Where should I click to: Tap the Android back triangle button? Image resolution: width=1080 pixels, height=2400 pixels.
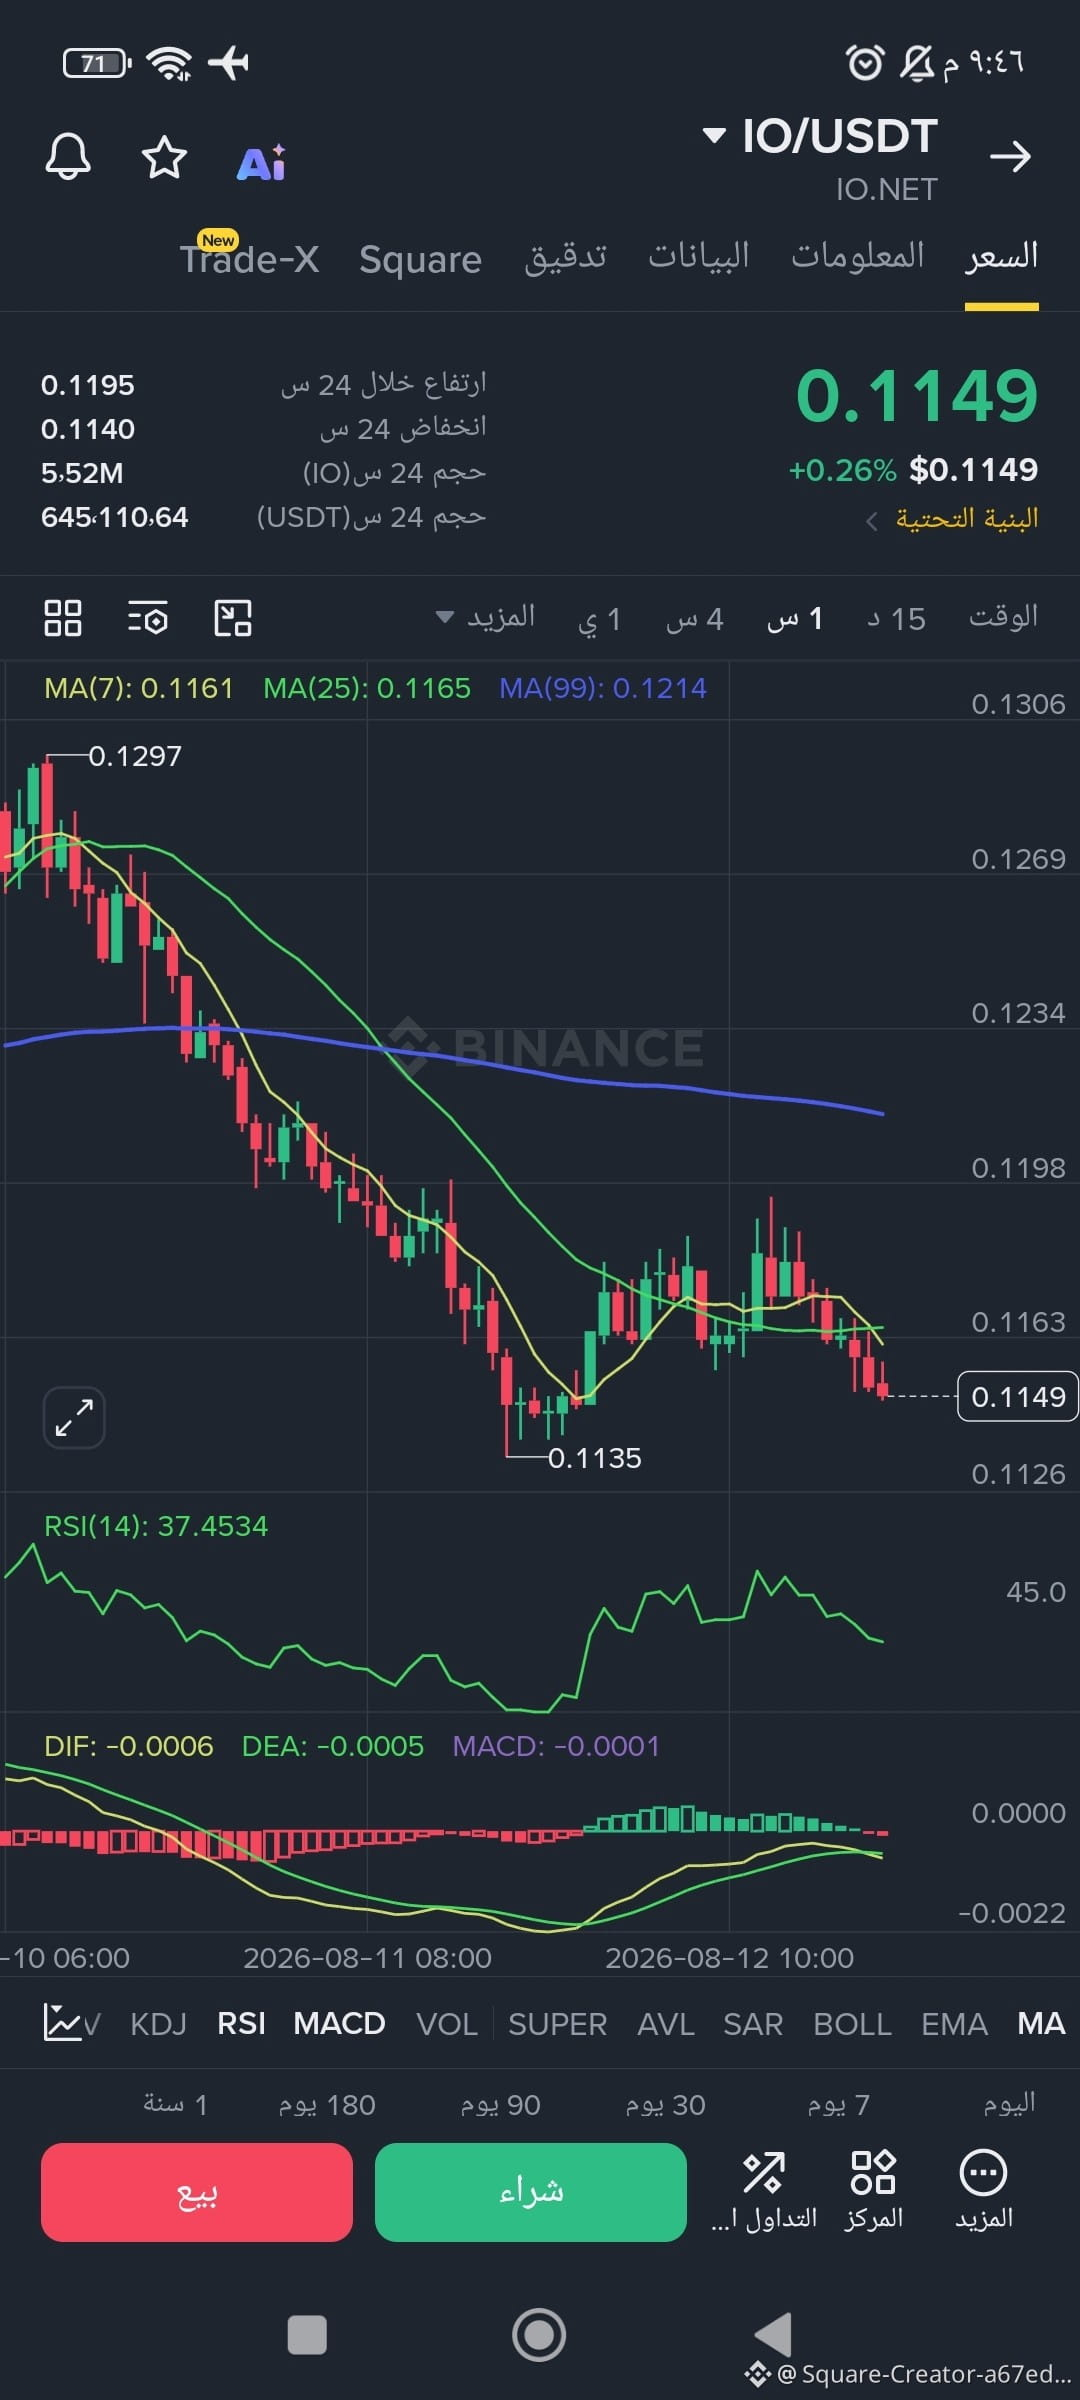773,2335
